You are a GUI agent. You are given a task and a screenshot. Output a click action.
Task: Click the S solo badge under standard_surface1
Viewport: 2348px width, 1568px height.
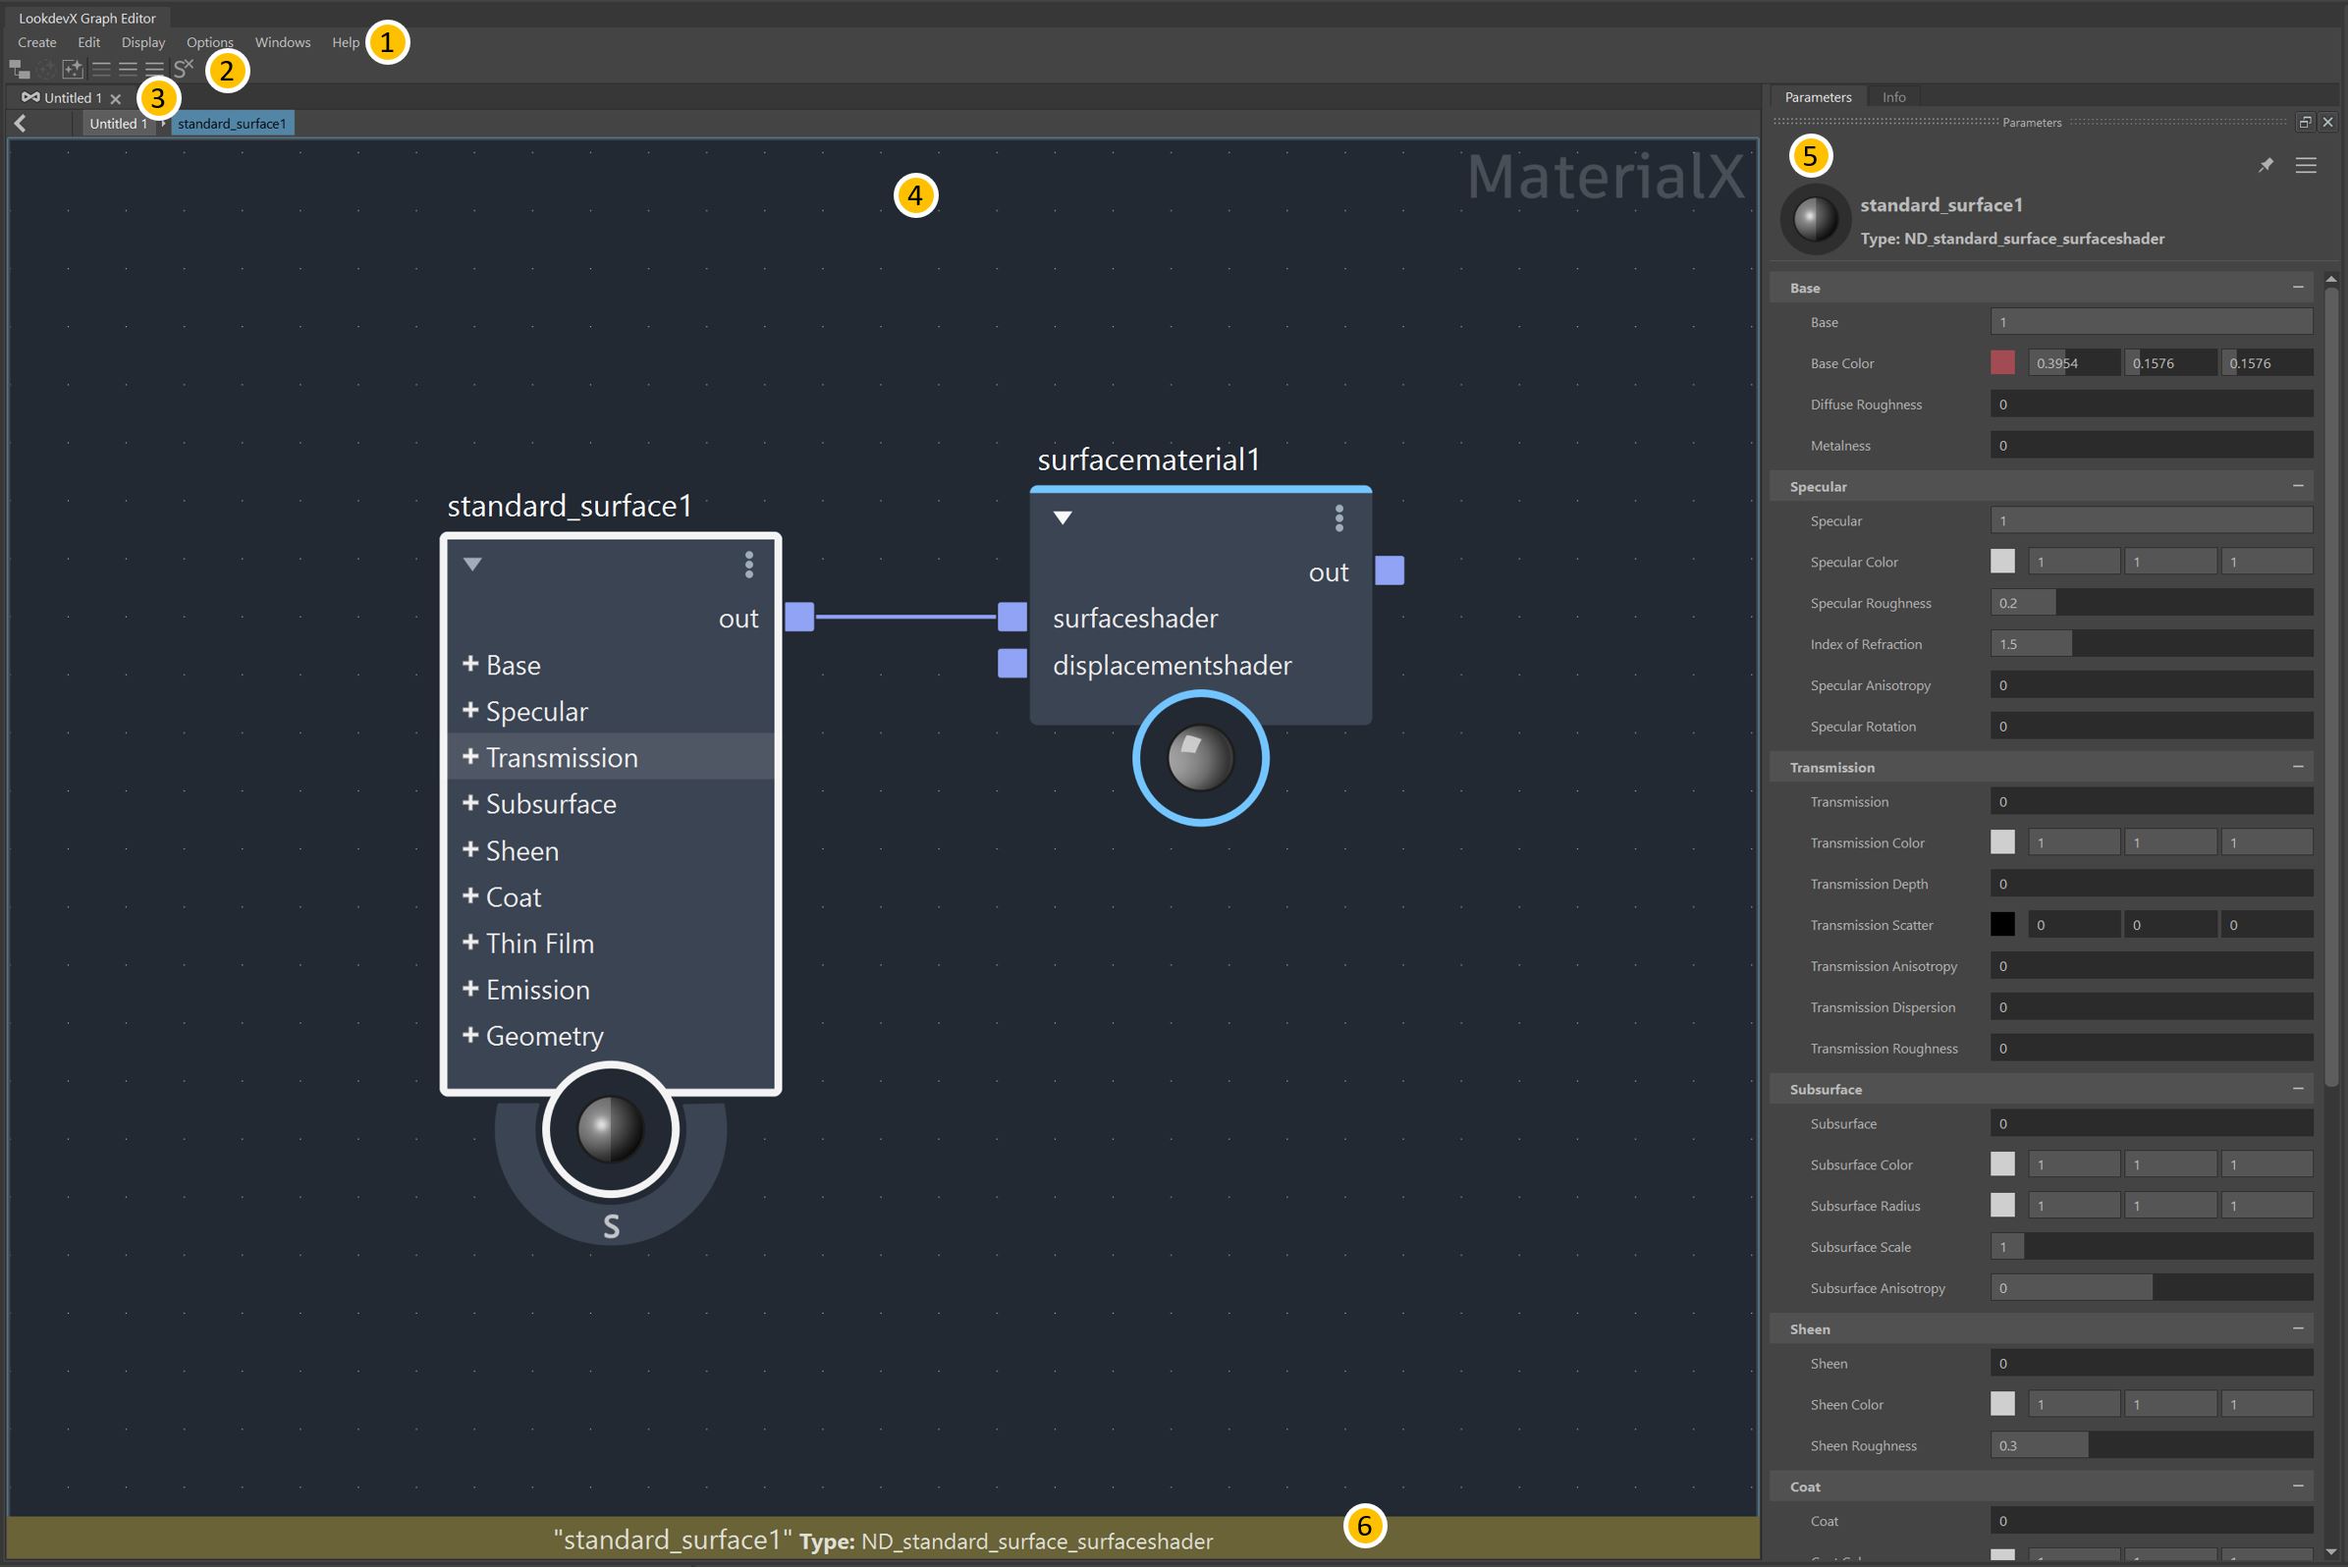(611, 1226)
